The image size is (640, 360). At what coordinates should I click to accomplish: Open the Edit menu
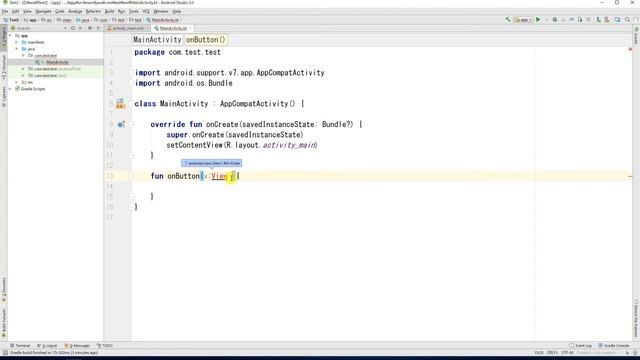16,11
